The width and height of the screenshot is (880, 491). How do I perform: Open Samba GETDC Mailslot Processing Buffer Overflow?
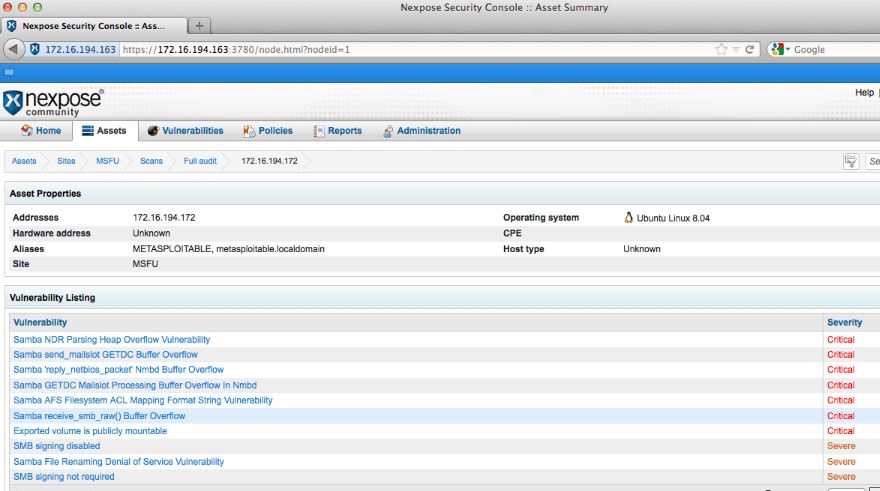coord(135,386)
